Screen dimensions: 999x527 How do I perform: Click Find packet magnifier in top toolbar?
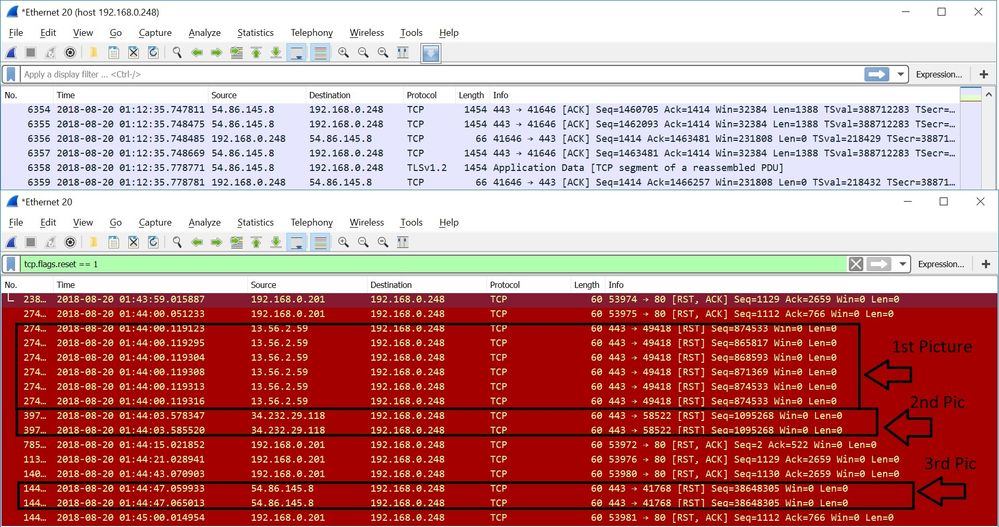click(x=178, y=52)
